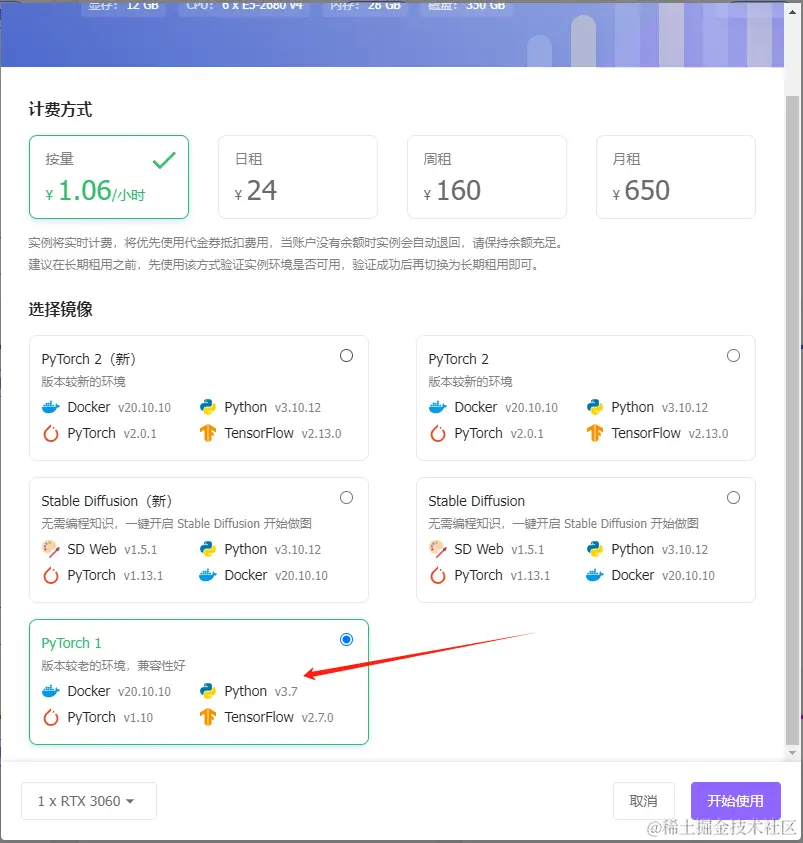The height and width of the screenshot is (843, 803).
Task: Click Python icon in PyTorch 1 card
Action: click(207, 691)
